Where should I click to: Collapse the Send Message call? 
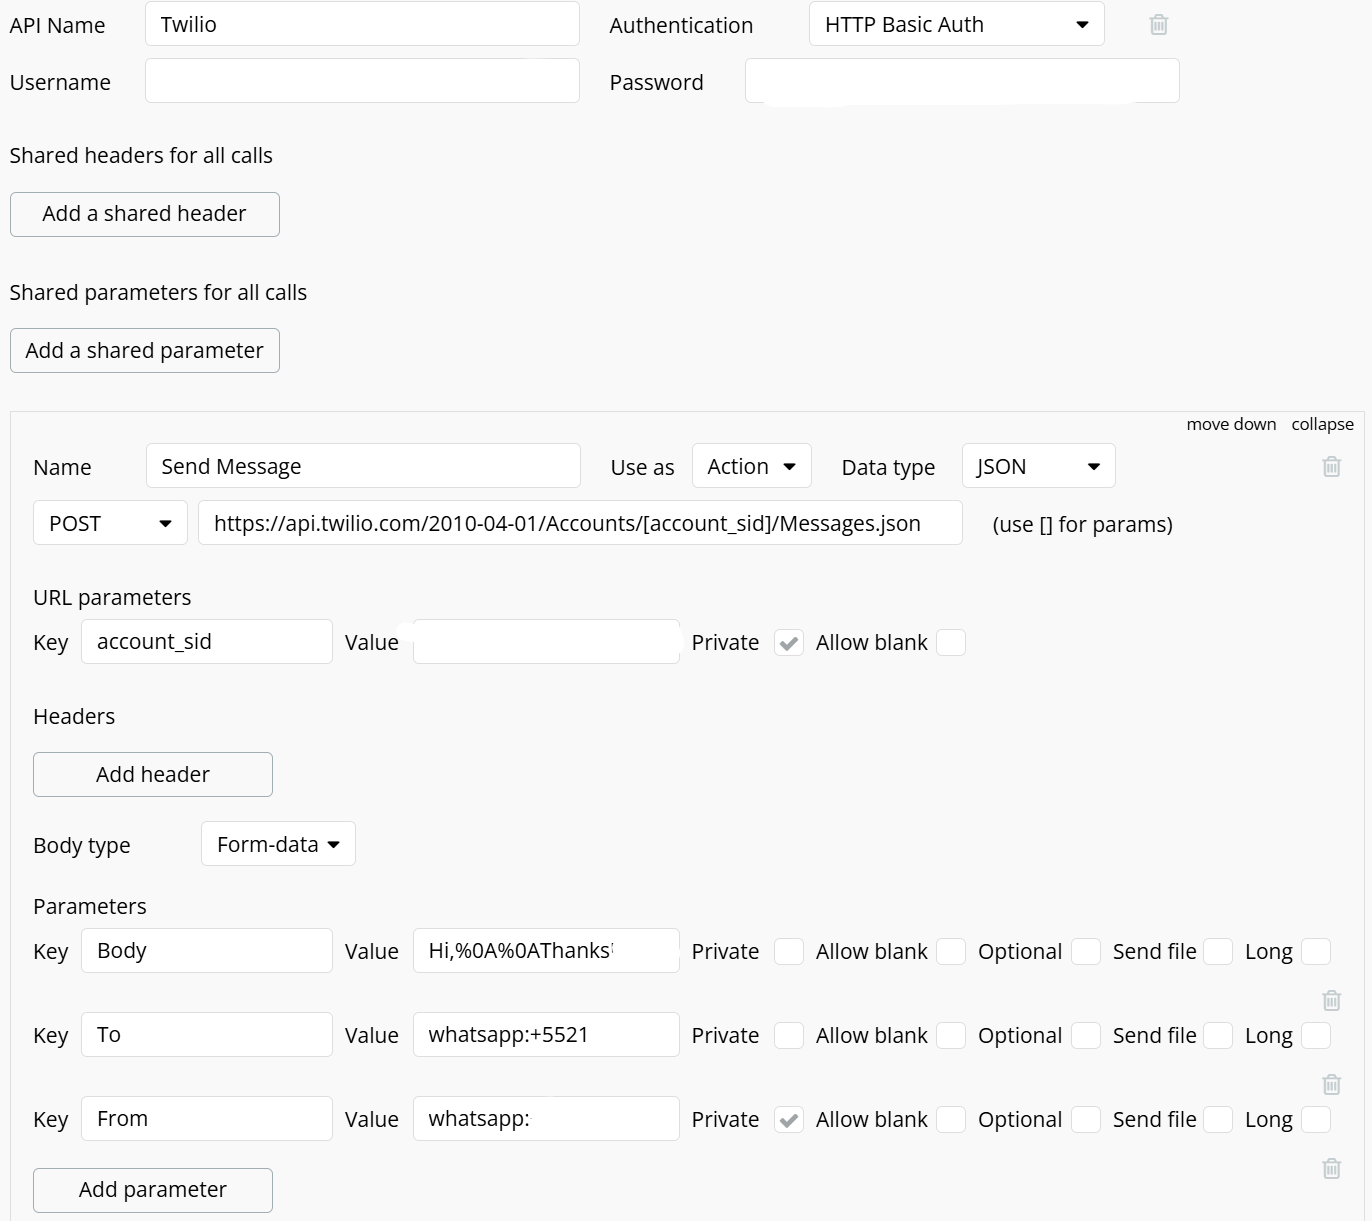[x=1322, y=424]
